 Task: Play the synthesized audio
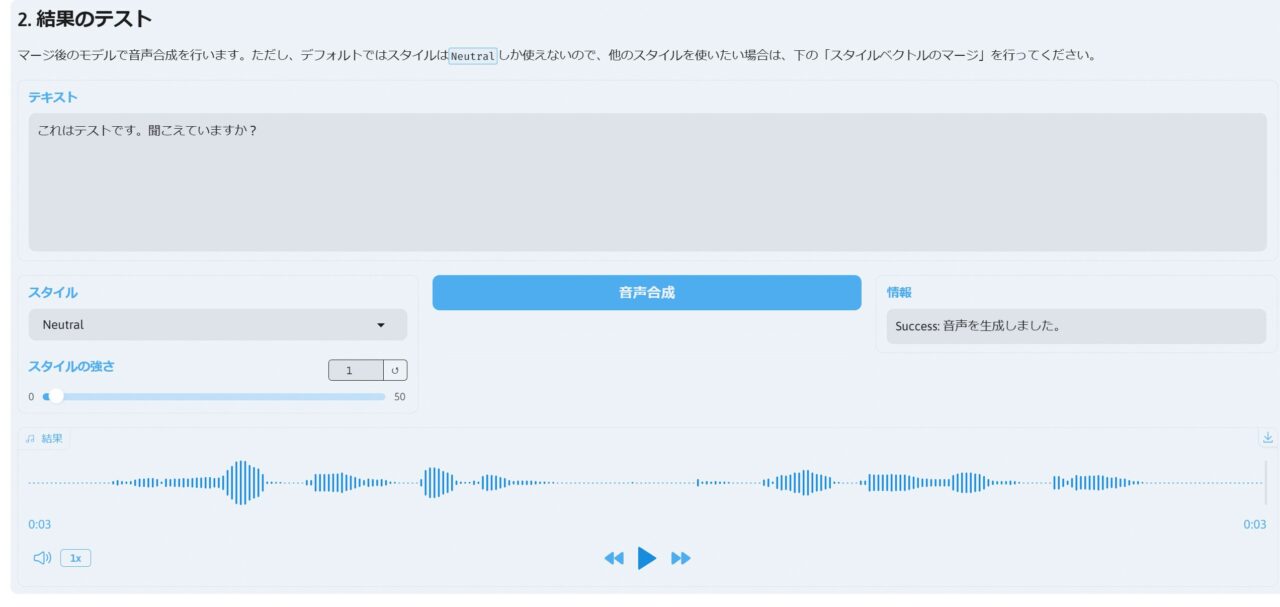647,558
